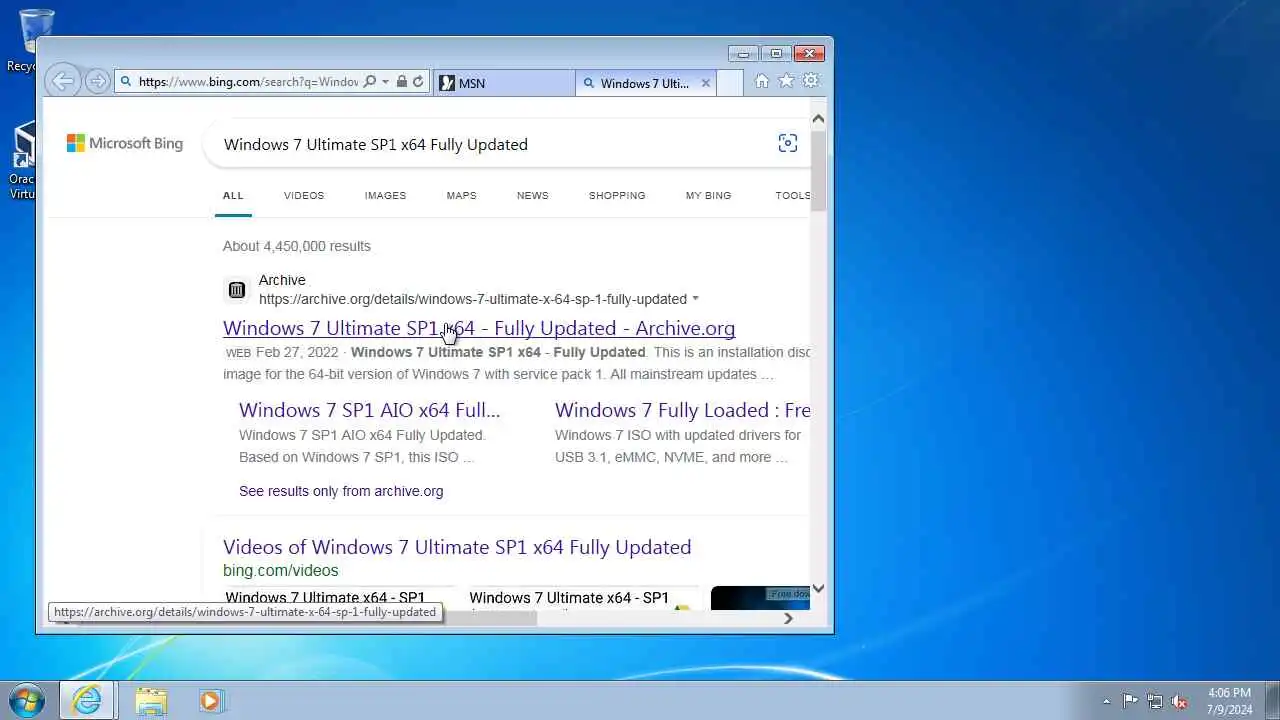Image resolution: width=1280 pixels, height=720 pixels.
Task: Switch to the MAPS search tab
Action: [461, 195]
